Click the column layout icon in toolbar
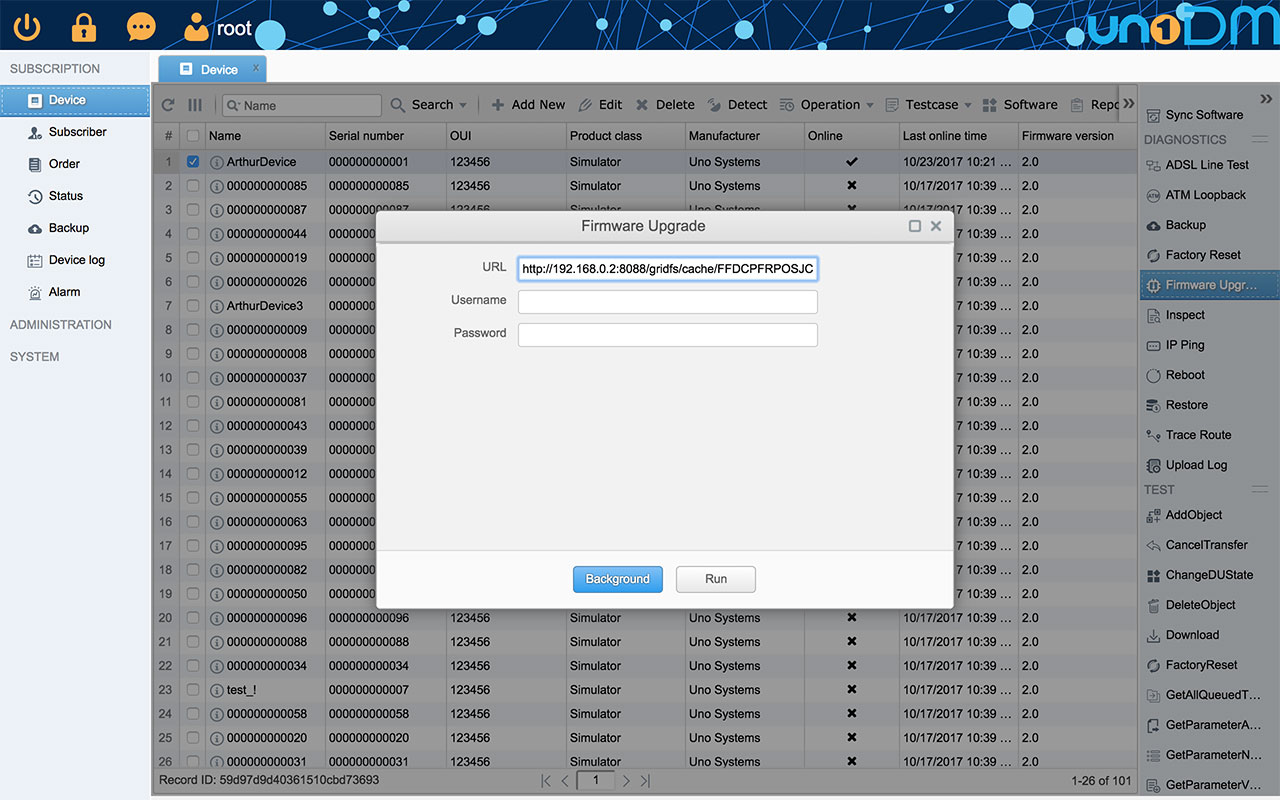The image size is (1280, 800). click(x=195, y=105)
